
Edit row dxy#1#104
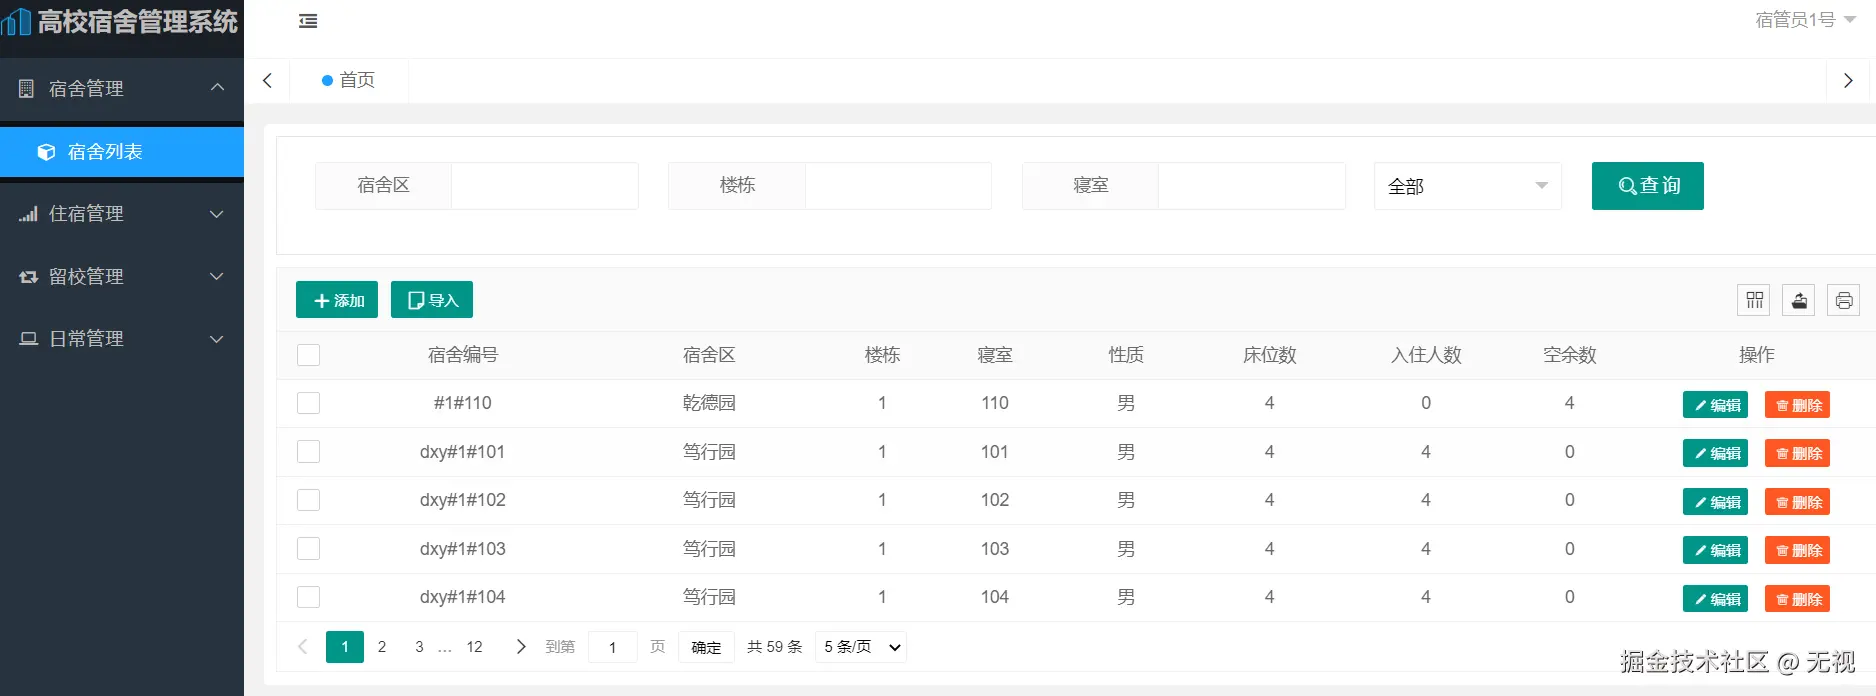[1715, 599]
